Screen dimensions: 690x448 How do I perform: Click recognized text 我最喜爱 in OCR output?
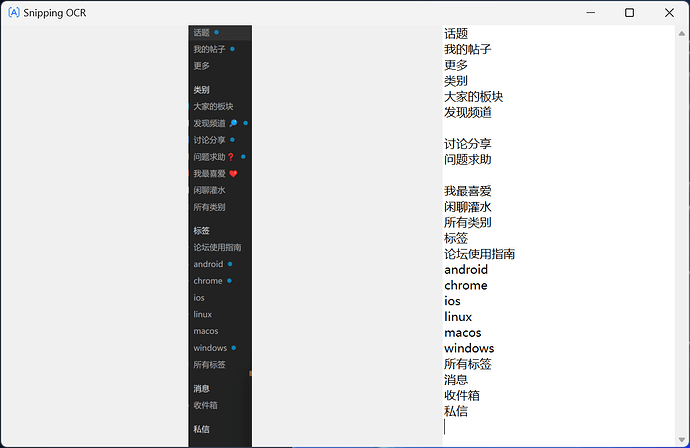(468, 191)
